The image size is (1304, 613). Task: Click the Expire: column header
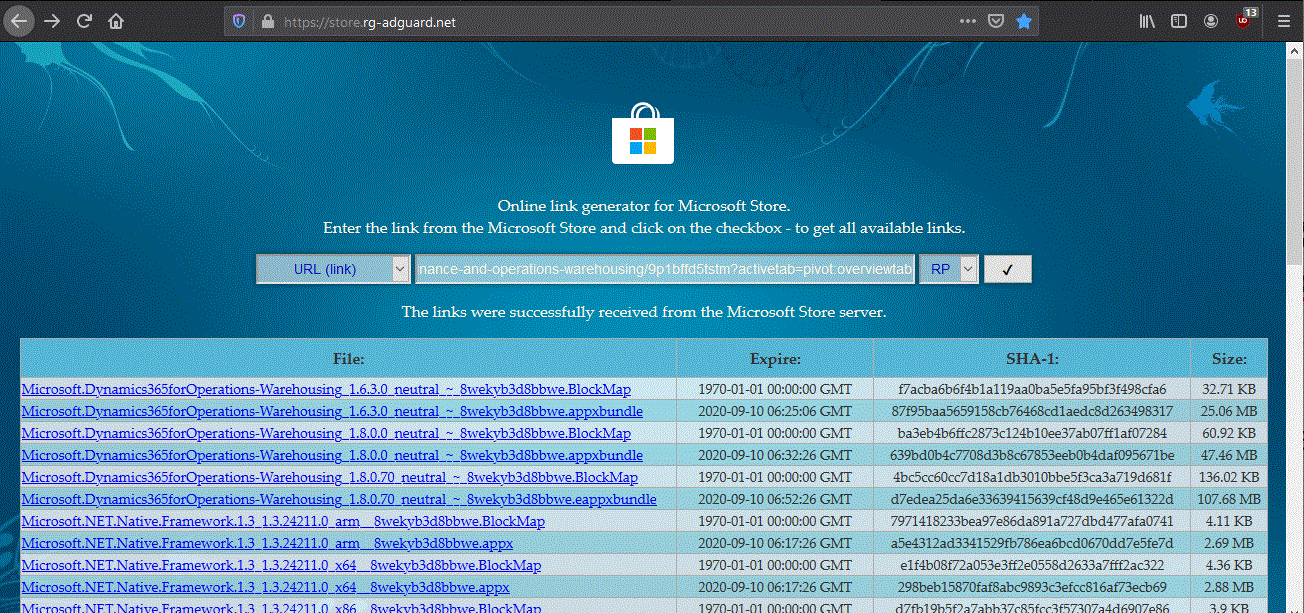[x=775, y=358]
